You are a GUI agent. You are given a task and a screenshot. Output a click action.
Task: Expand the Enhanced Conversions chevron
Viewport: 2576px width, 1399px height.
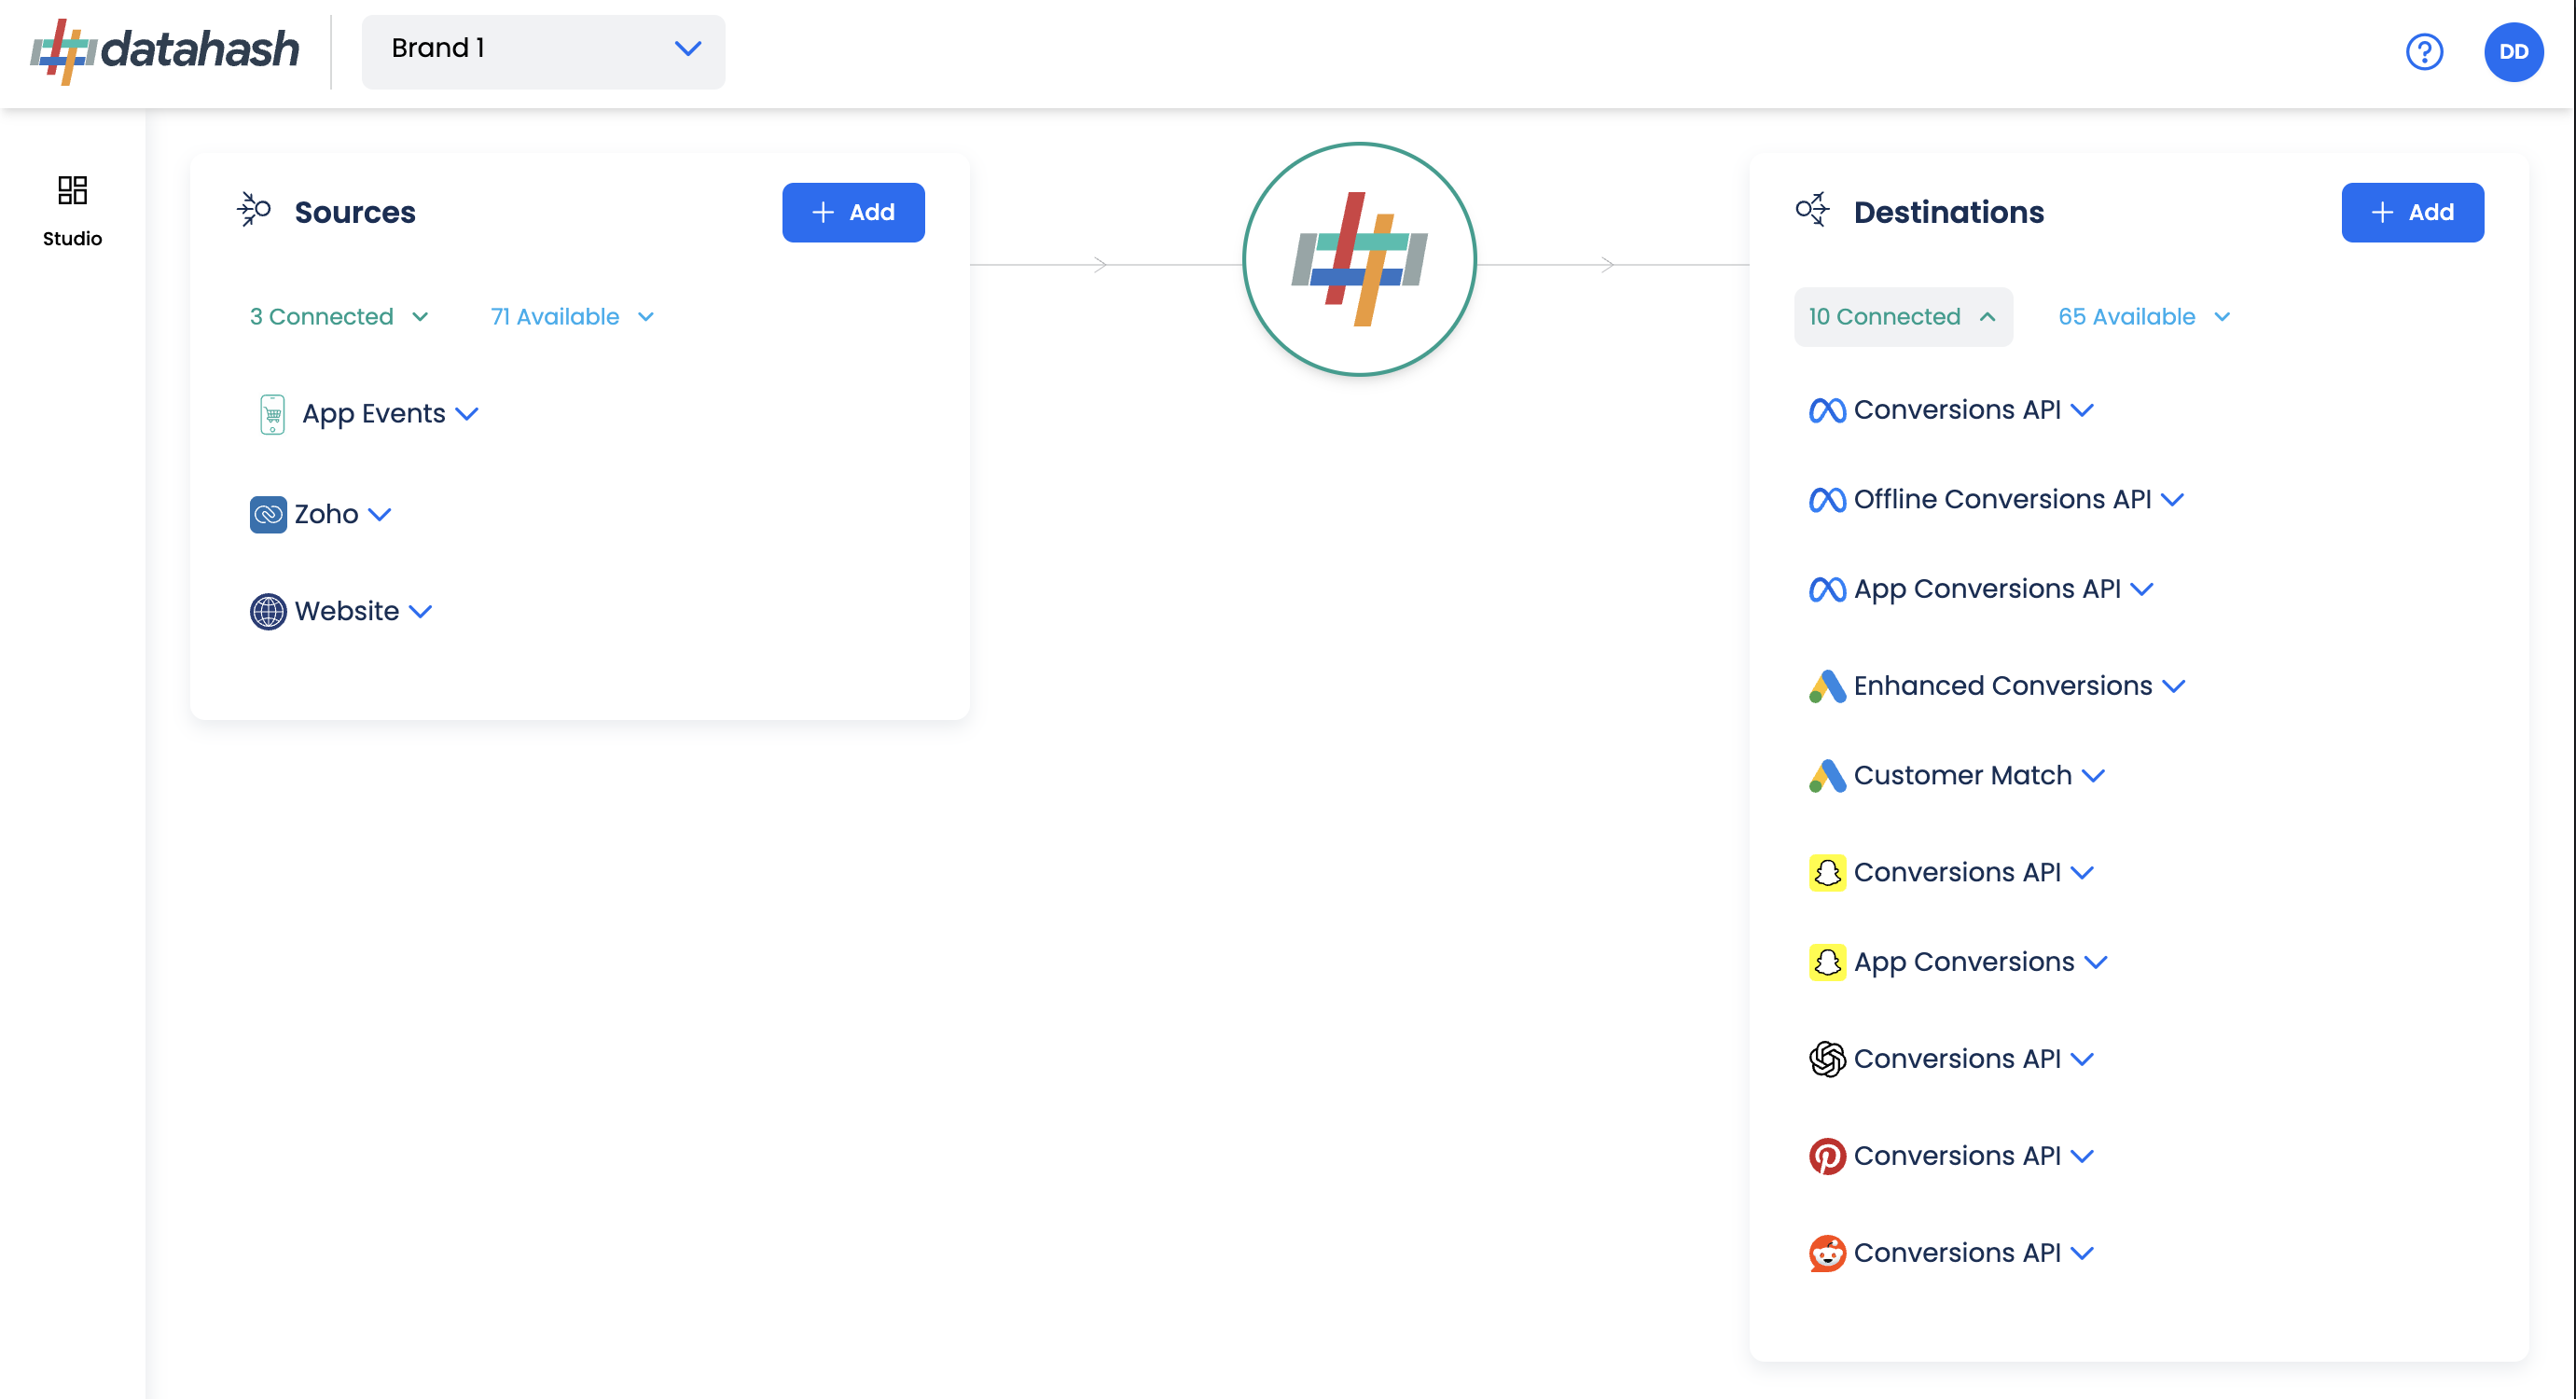pyautogui.click(x=2174, y=686)
